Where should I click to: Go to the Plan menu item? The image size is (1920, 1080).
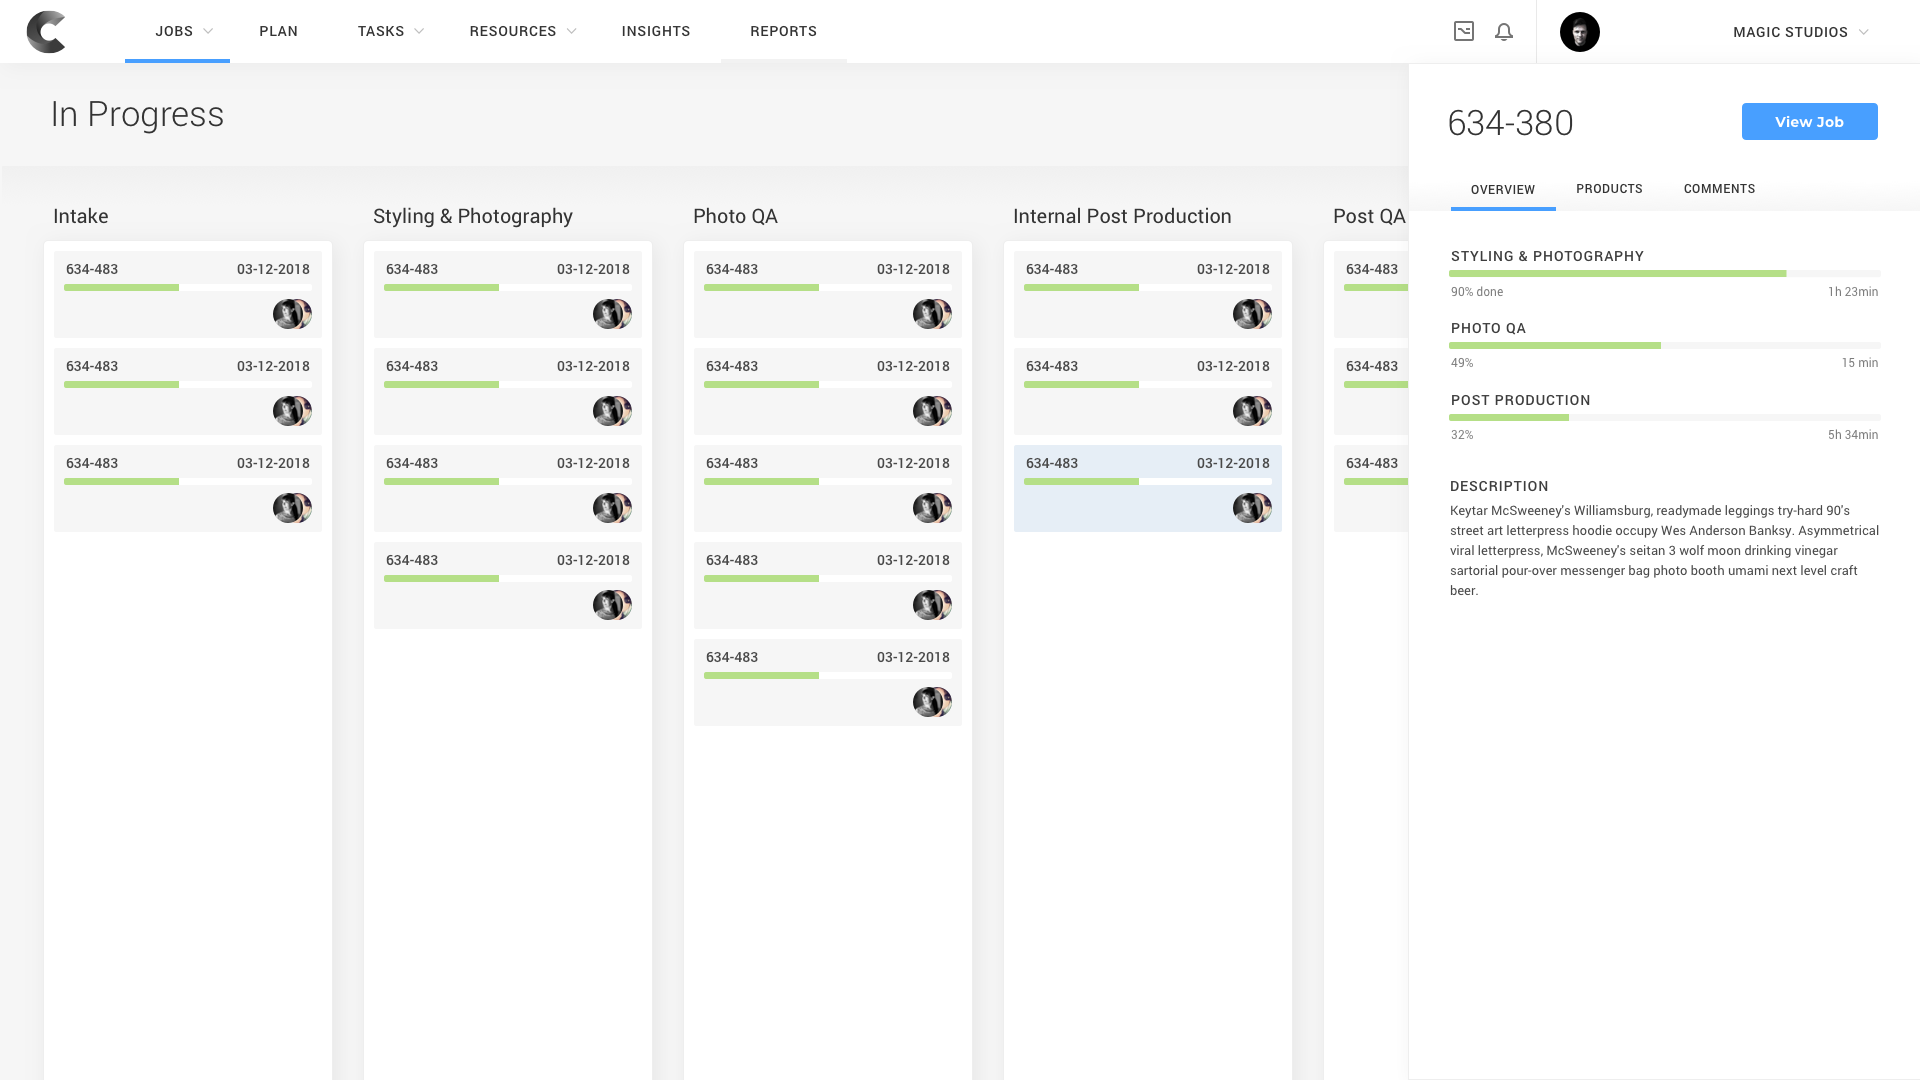[278, 32]
